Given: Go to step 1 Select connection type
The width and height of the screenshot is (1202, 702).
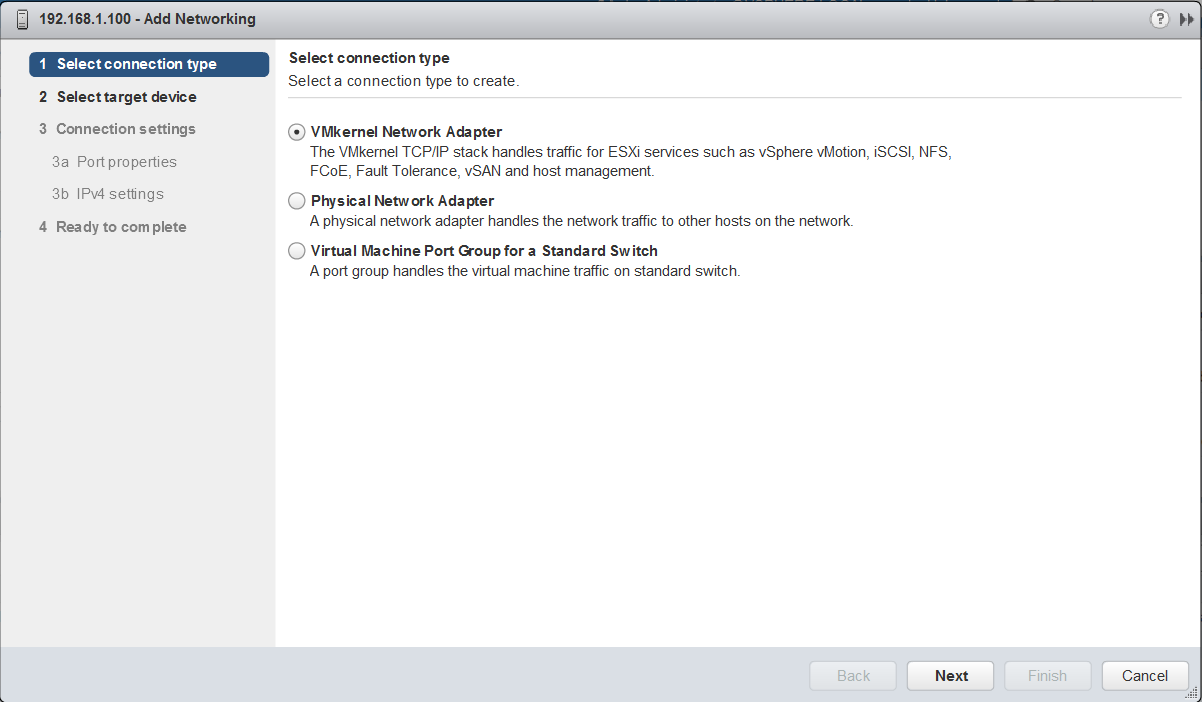Looking at the screenshot, I should pos(149,64).
